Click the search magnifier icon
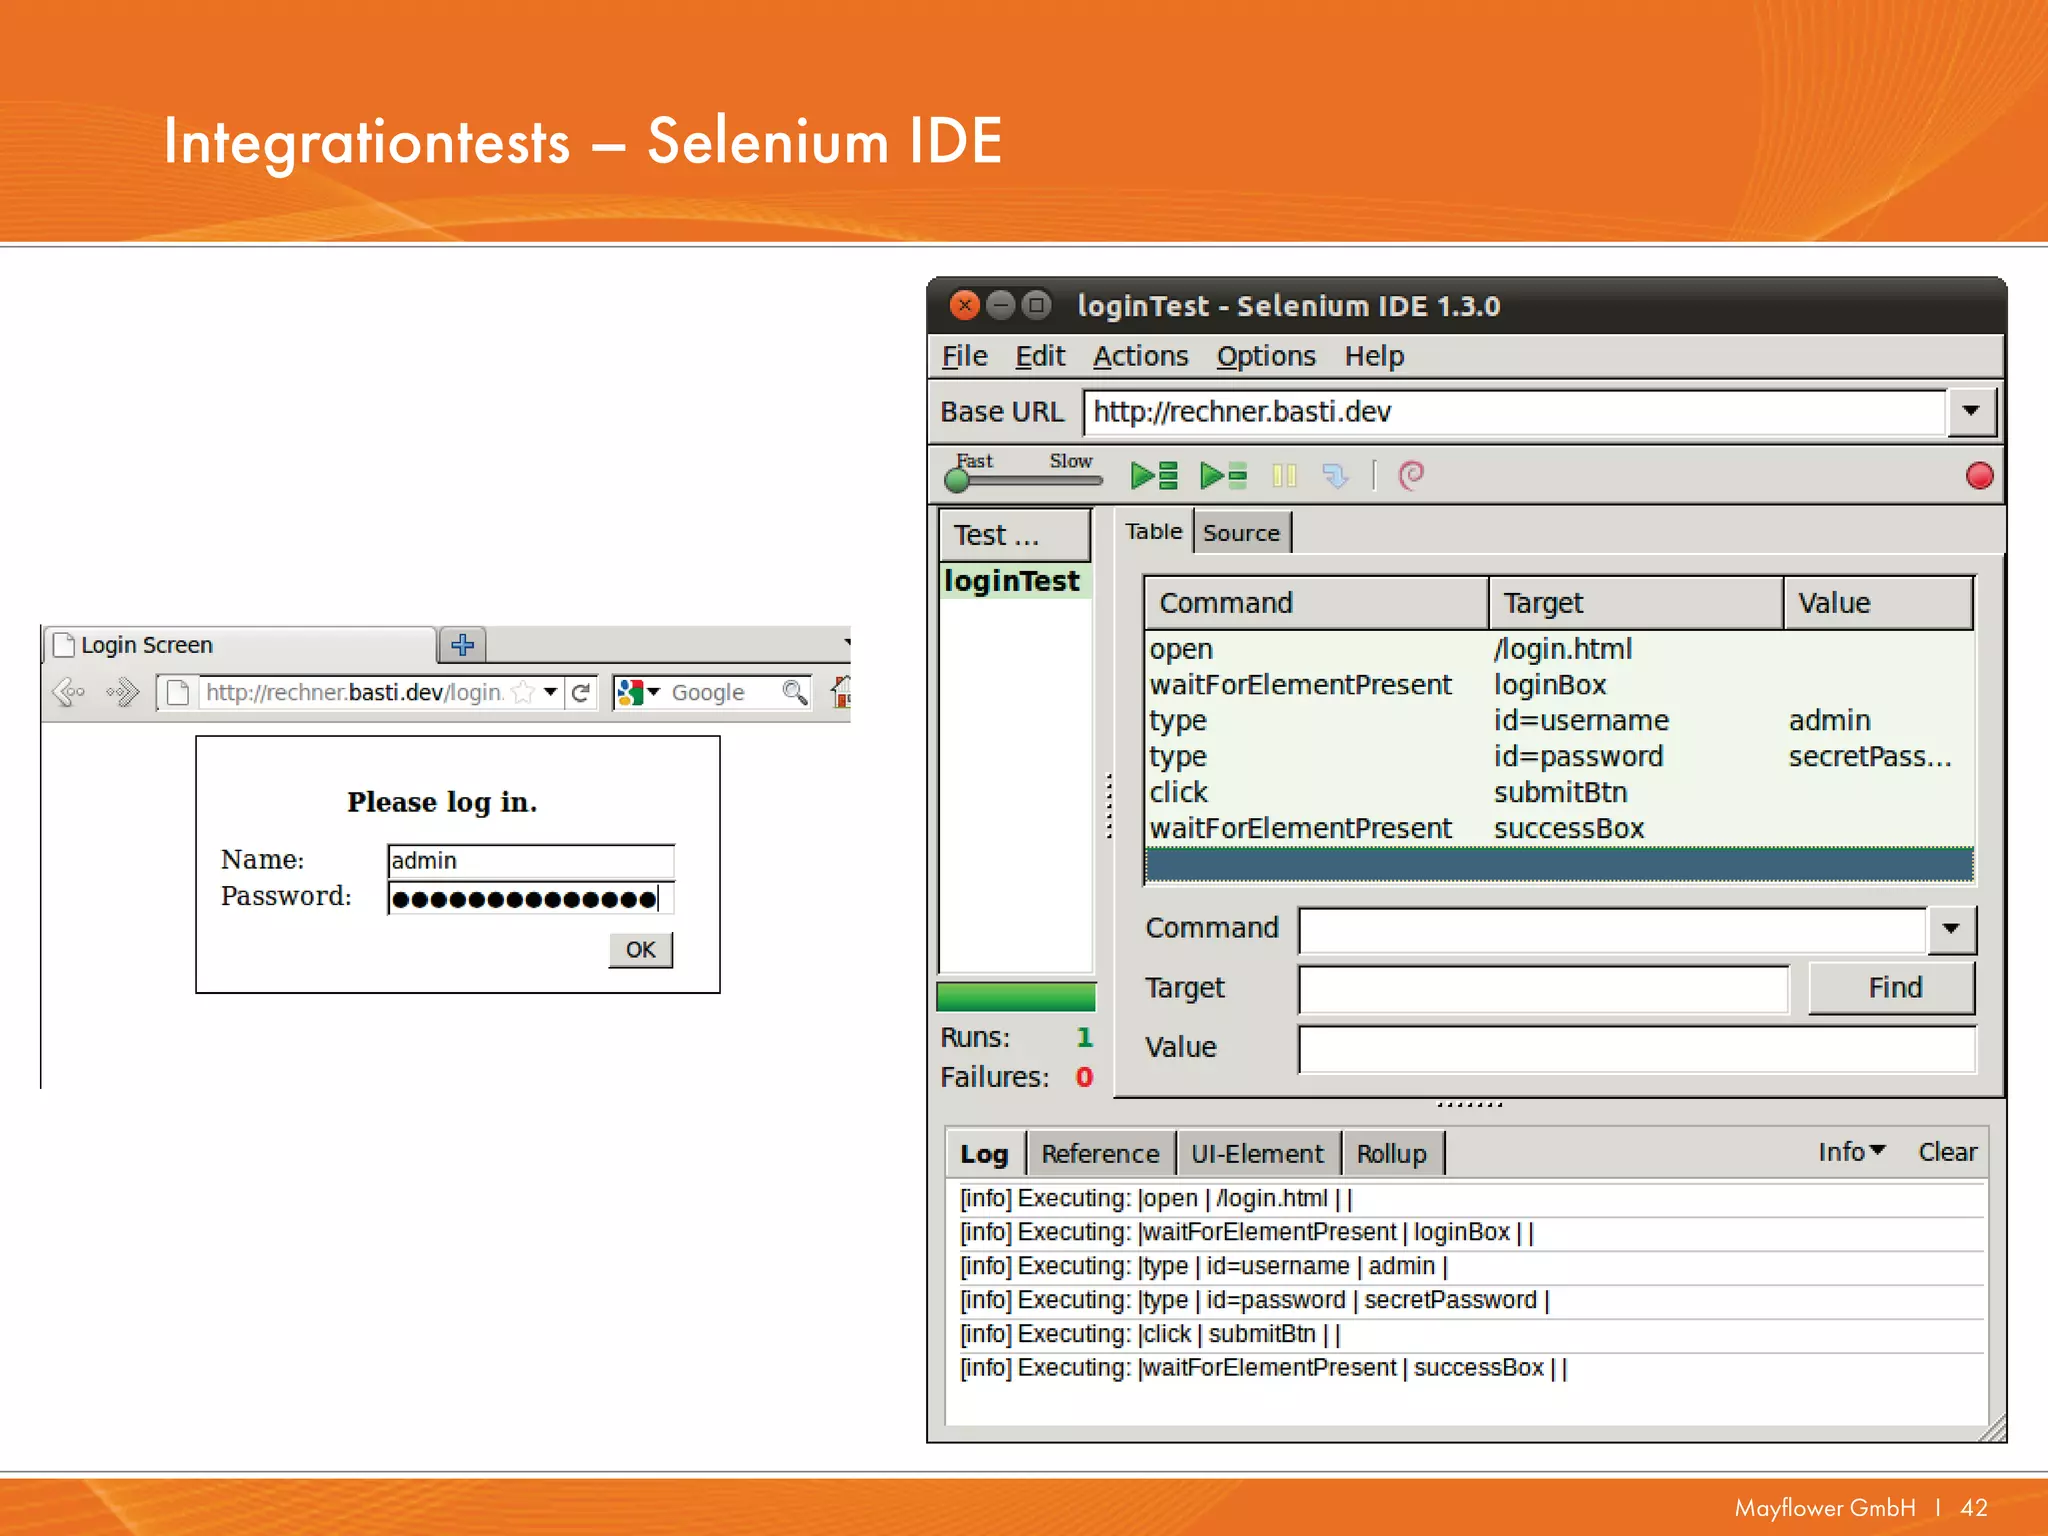 [x=795, y=692]
